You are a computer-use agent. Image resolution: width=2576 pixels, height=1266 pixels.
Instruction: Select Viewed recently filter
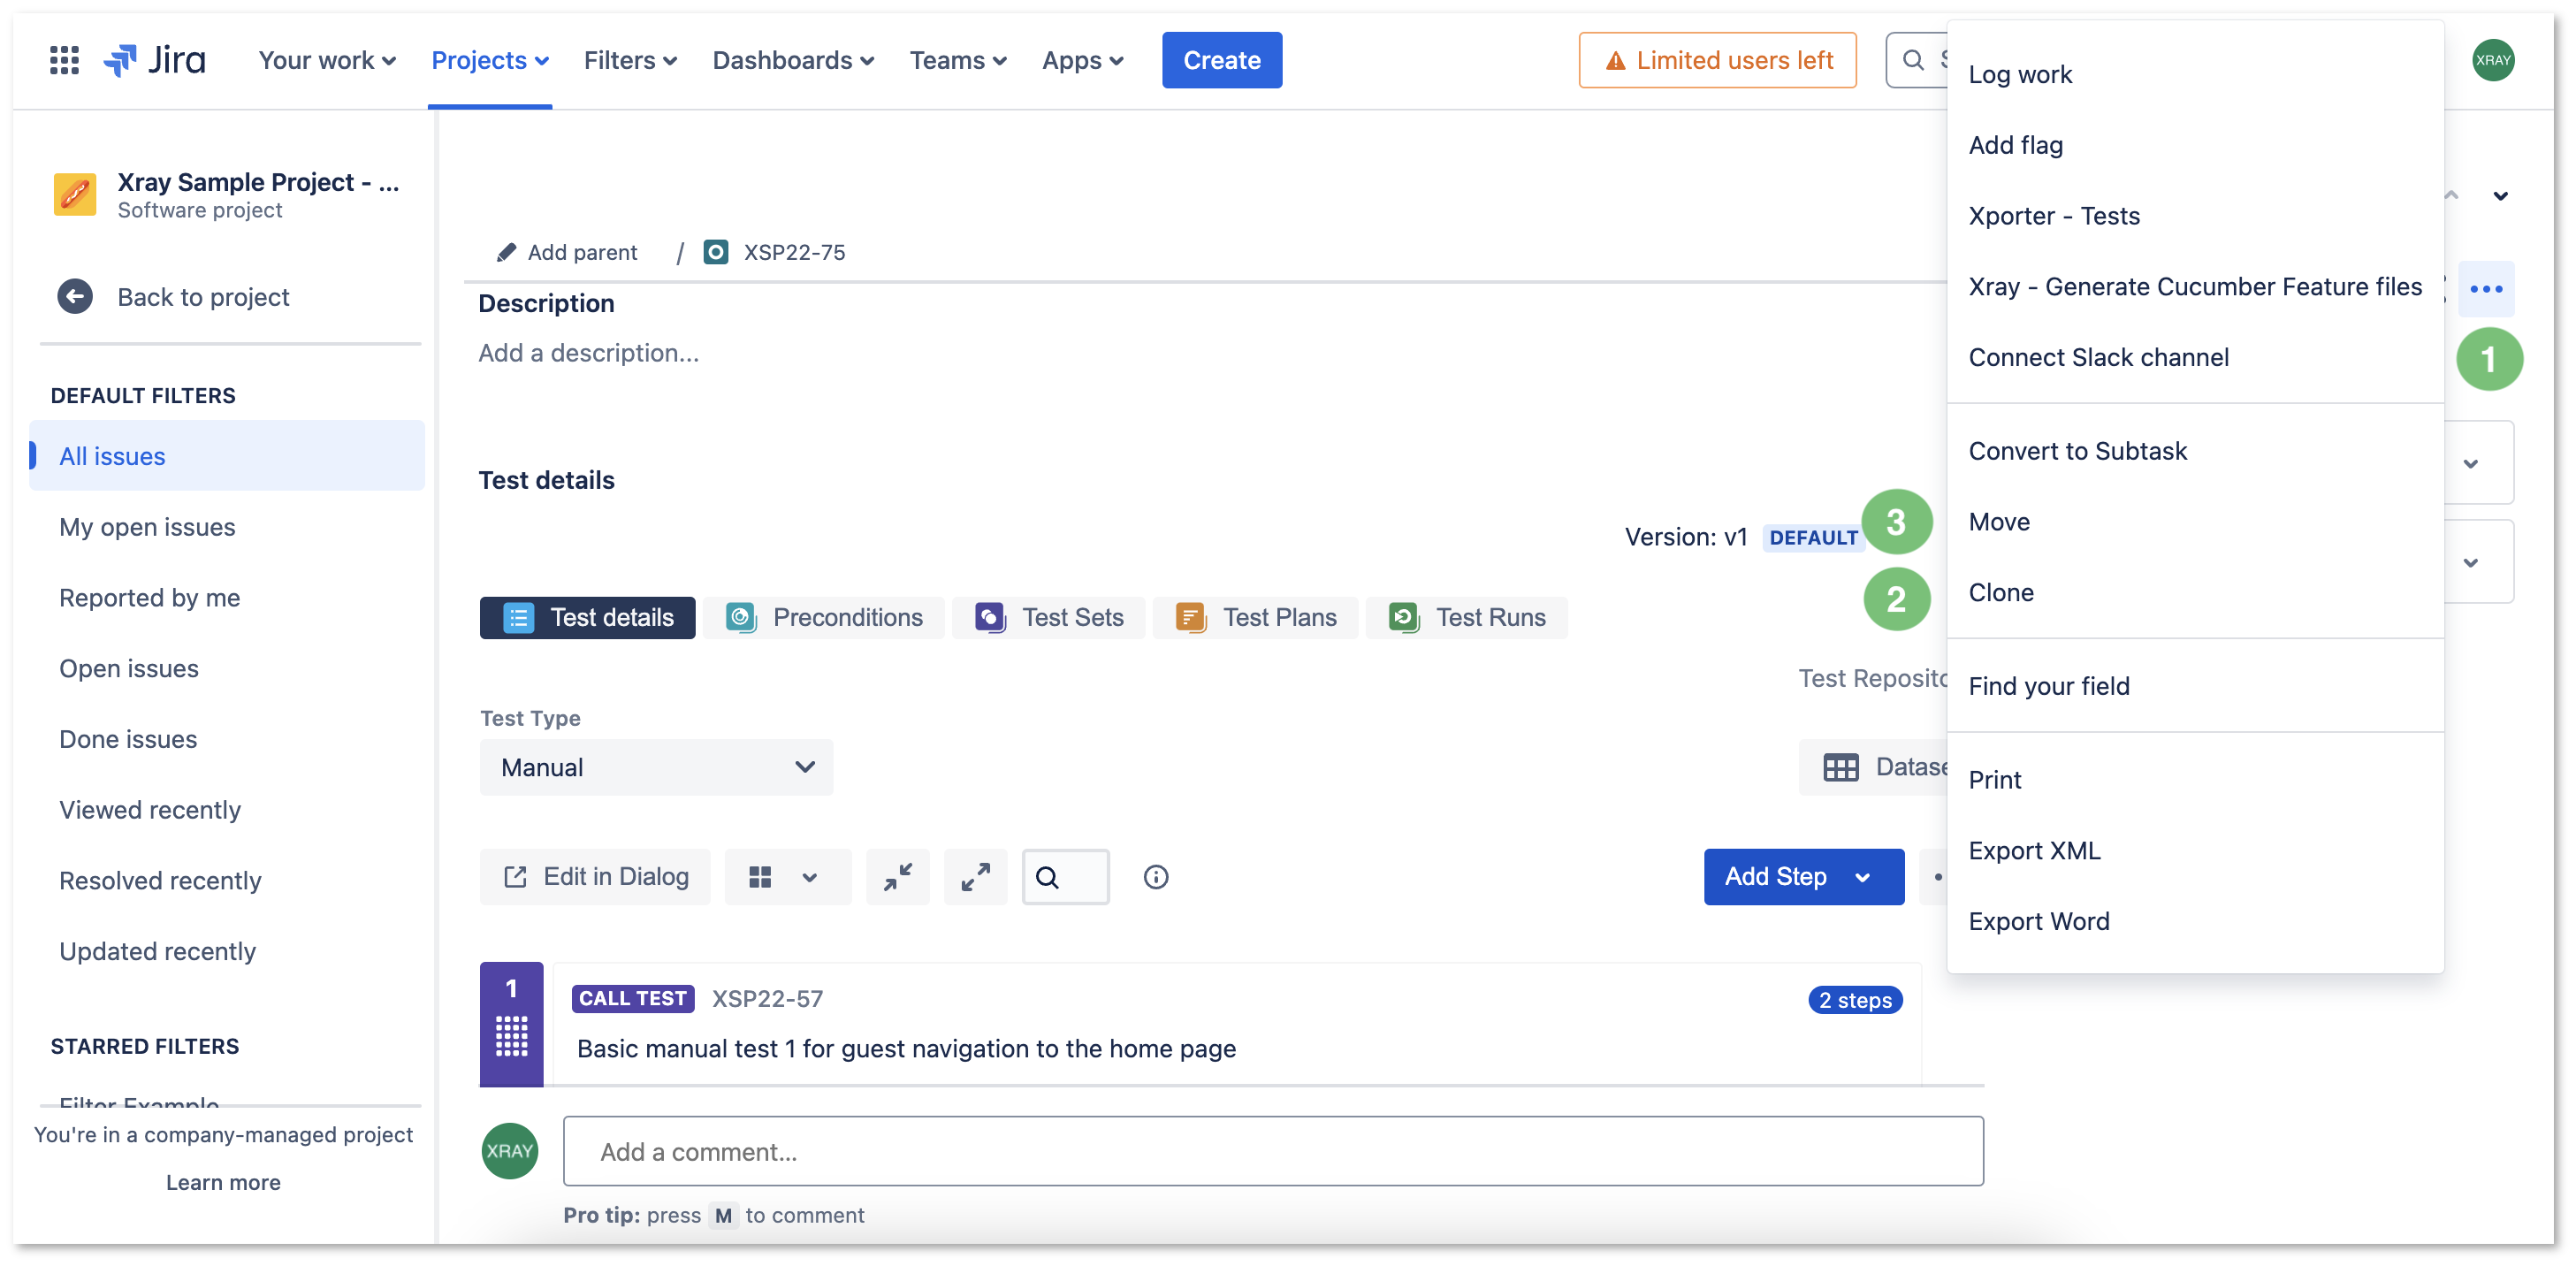pyautogui.click(x=227, y=810)
